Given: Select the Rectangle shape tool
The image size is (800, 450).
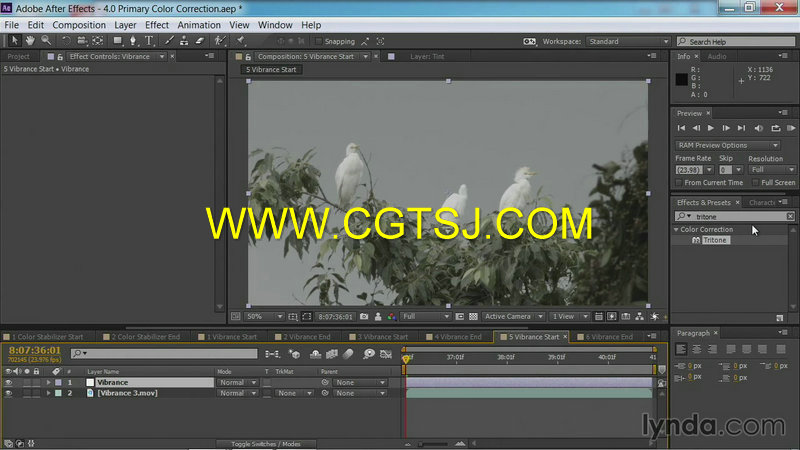Looking at the screenshot, I should coord(118,41).
